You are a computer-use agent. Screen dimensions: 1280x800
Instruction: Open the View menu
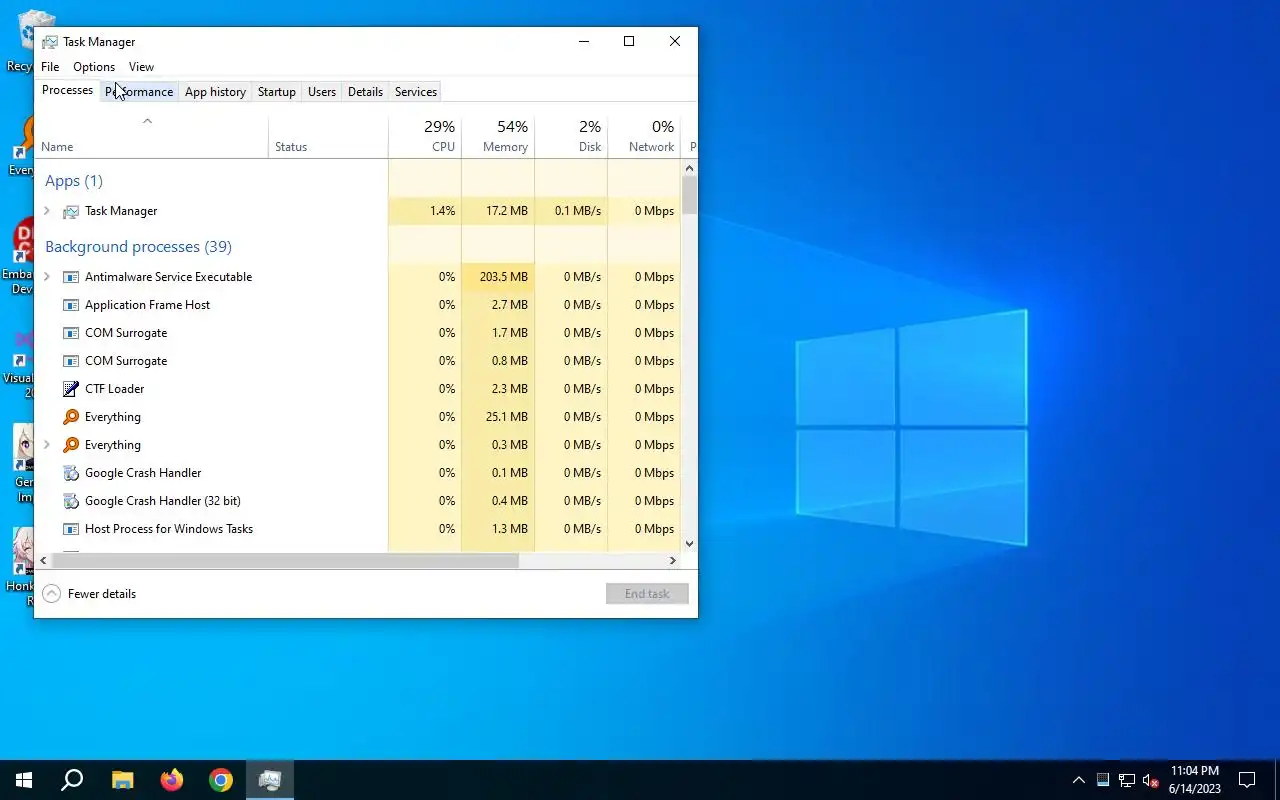(141, 67)
